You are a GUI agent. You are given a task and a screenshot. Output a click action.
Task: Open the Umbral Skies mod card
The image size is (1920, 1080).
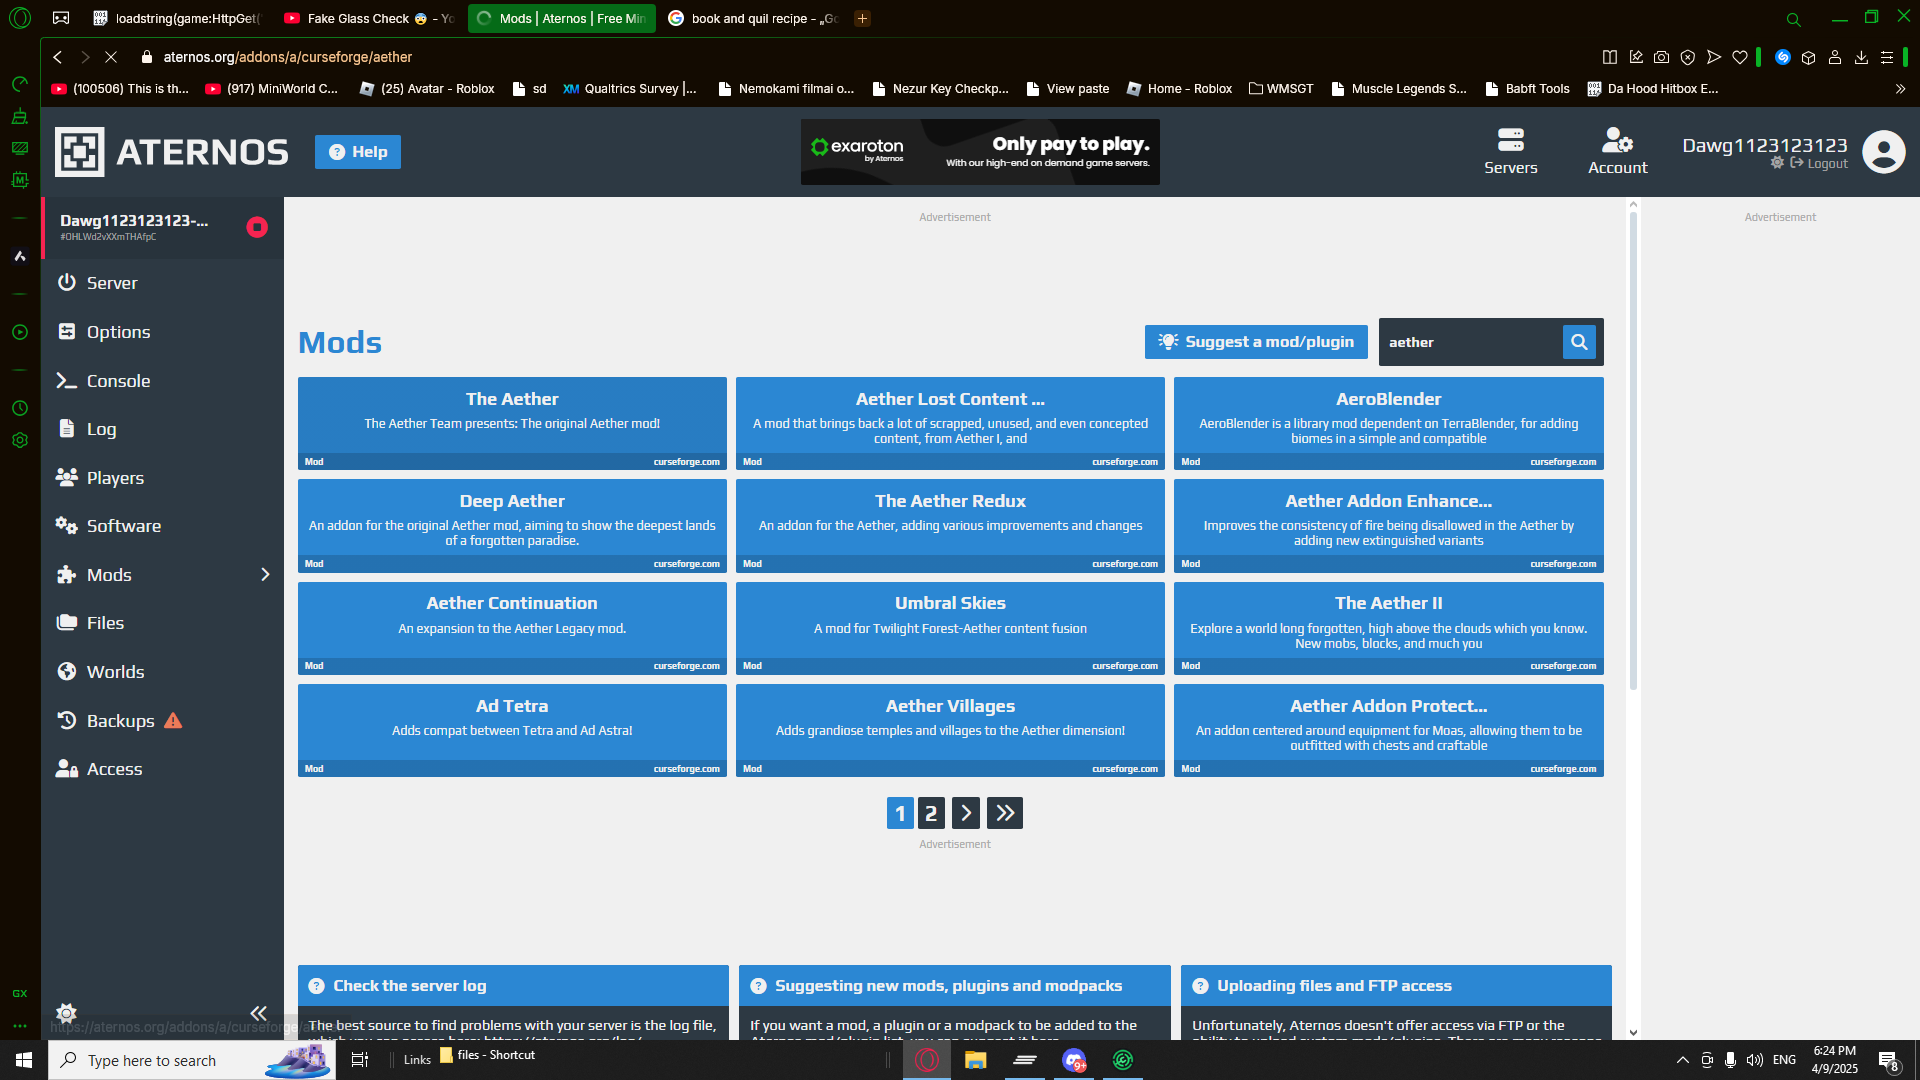950,628
